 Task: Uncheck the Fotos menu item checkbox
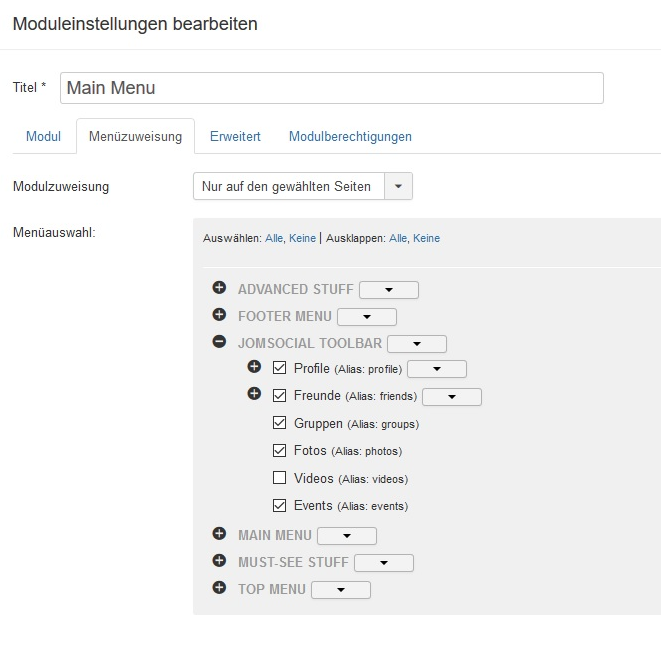point(280,451)
